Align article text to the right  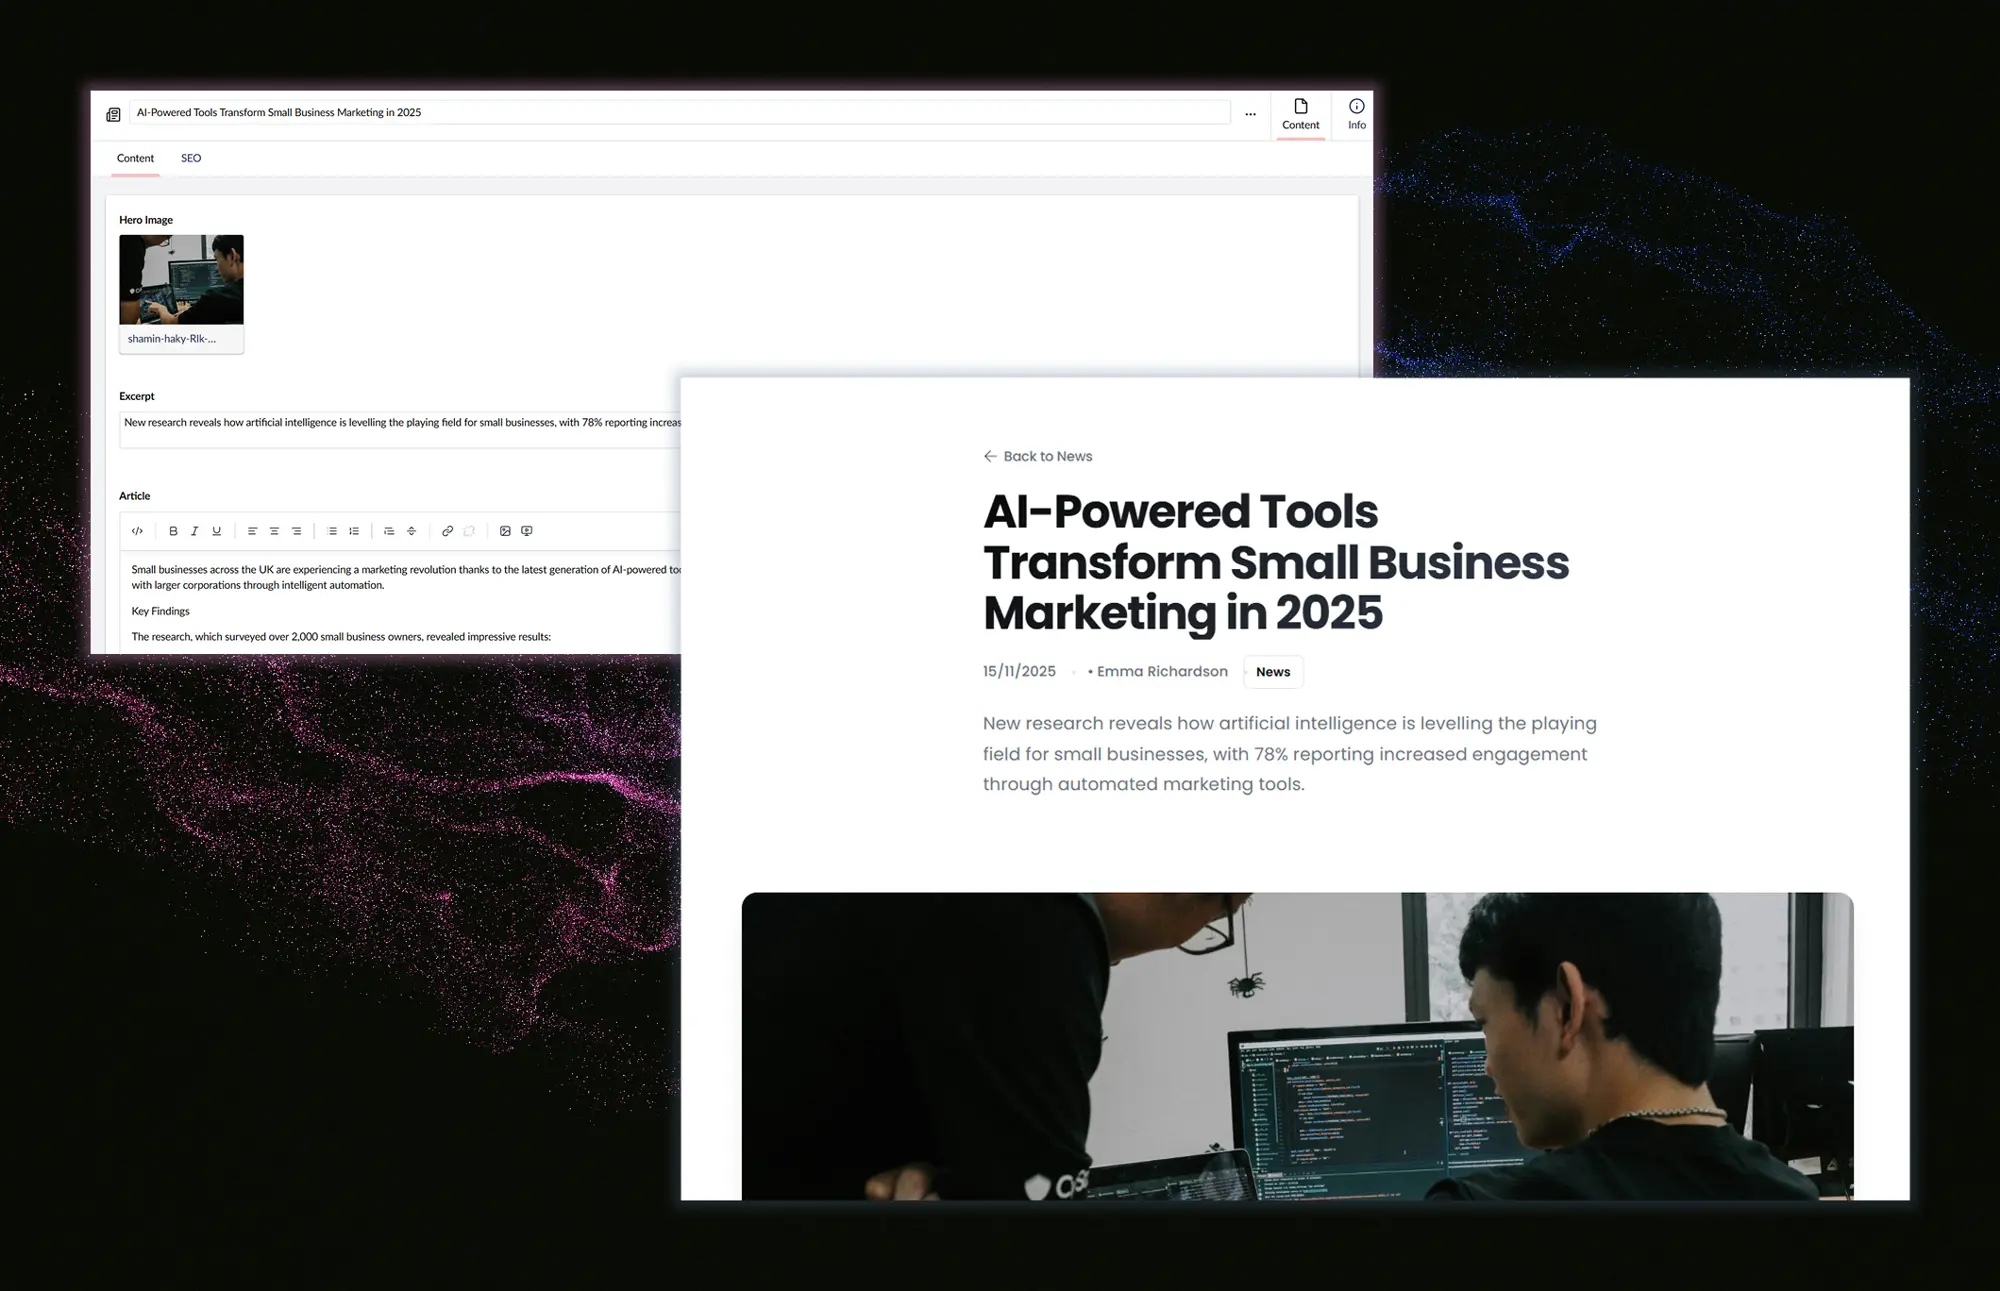[296, 531]
